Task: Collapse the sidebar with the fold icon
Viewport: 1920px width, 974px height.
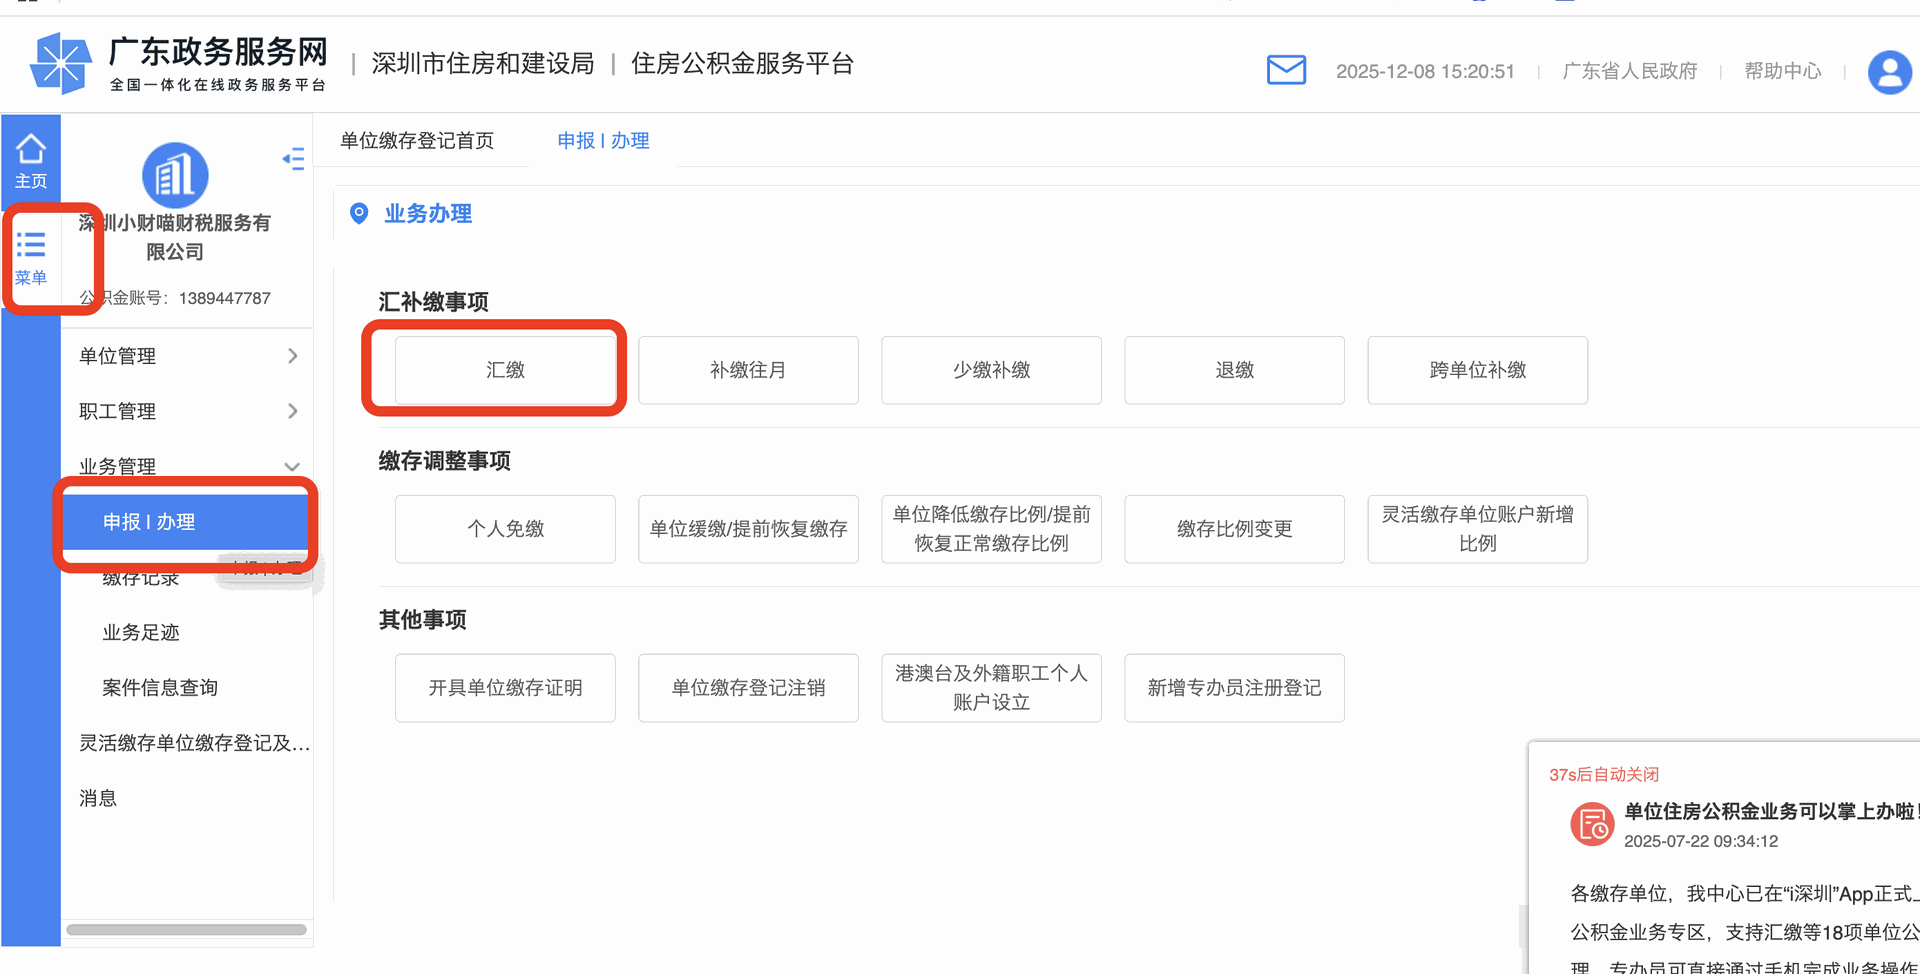Action: [x=293, y=159]
